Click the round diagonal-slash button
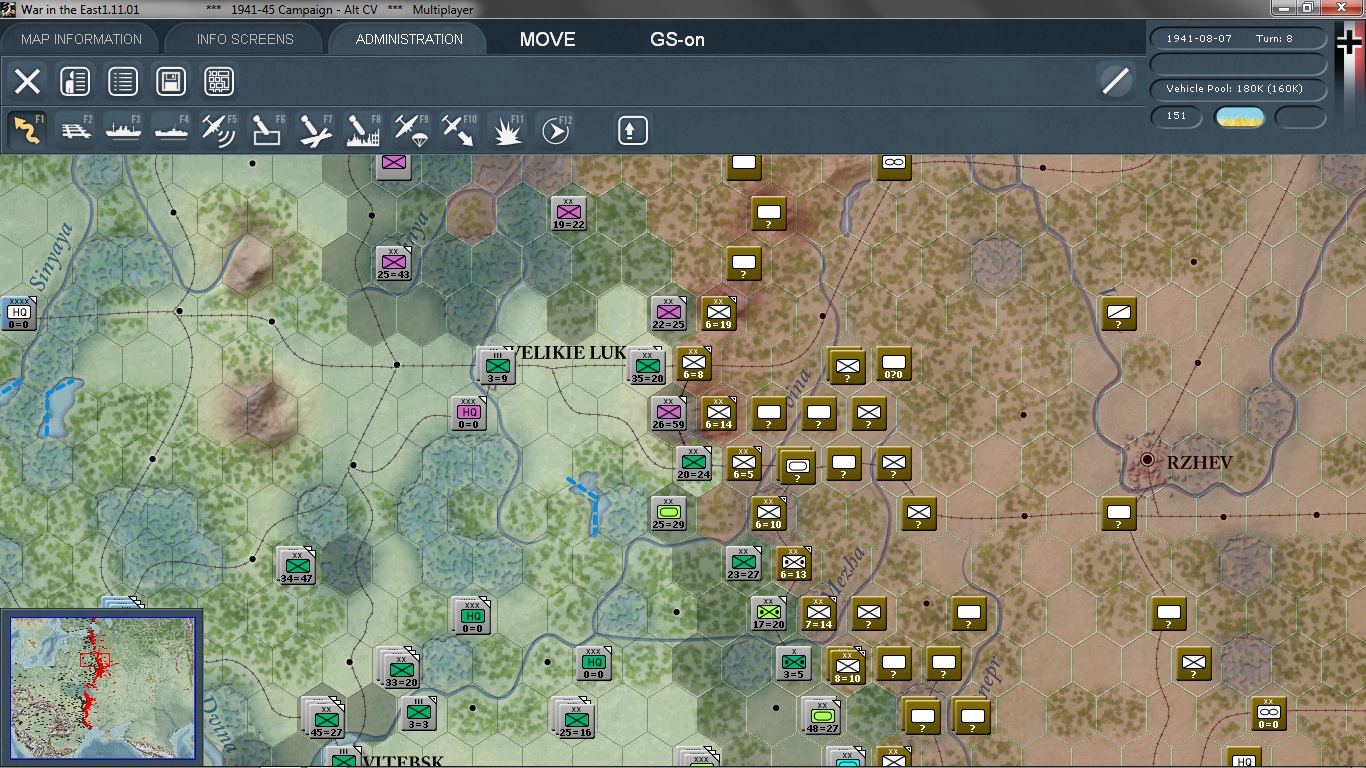1366x768 pixels. (1115, 81)
